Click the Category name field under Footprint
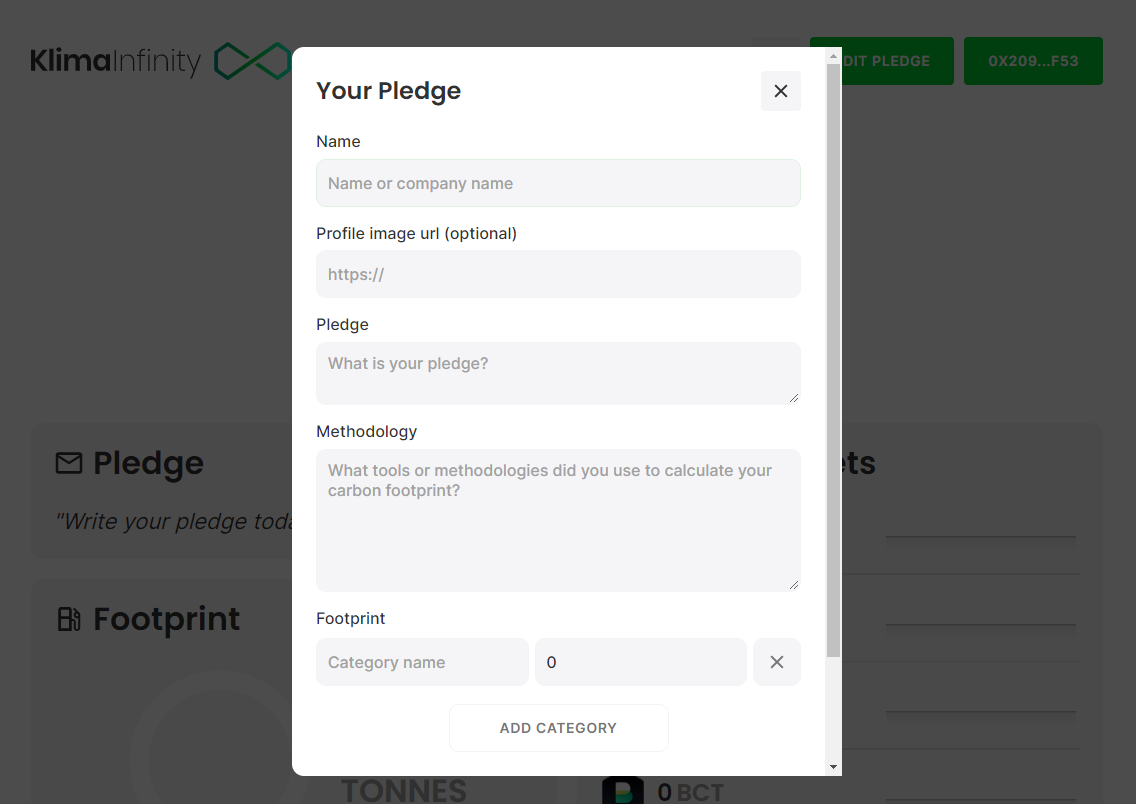The height and width of the screenshot is (804, 1136). coord(422,662)
